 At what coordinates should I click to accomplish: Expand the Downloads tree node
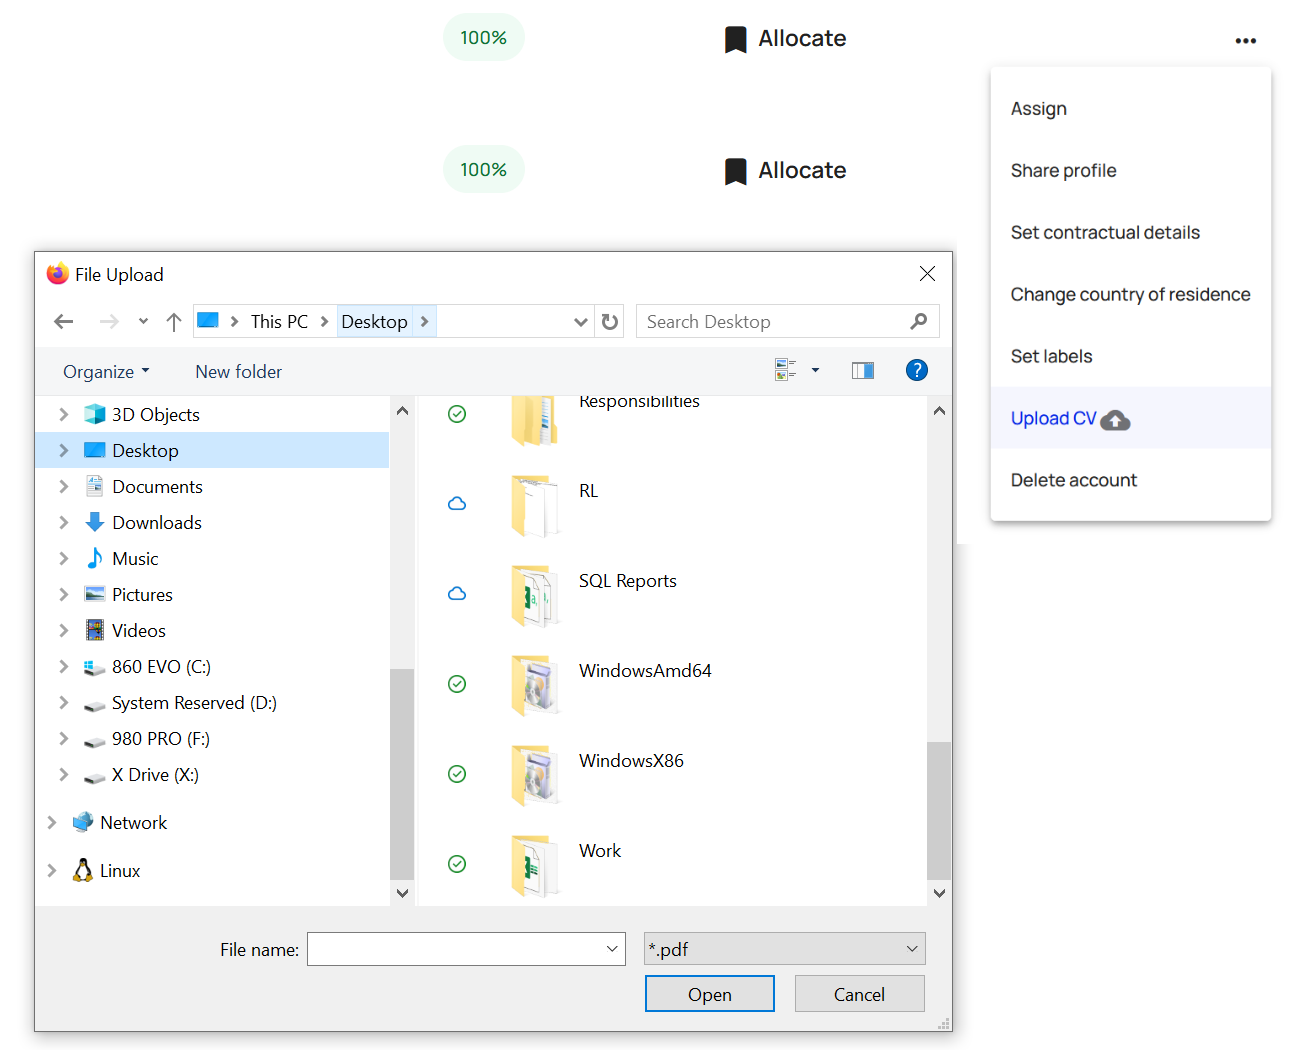tap(64, 522)
